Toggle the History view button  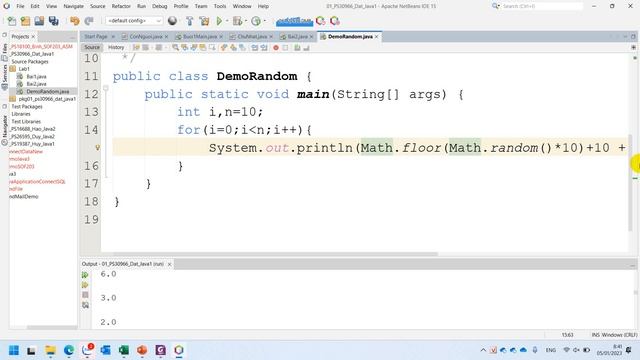pyautogui.click(x=116, y=47)
